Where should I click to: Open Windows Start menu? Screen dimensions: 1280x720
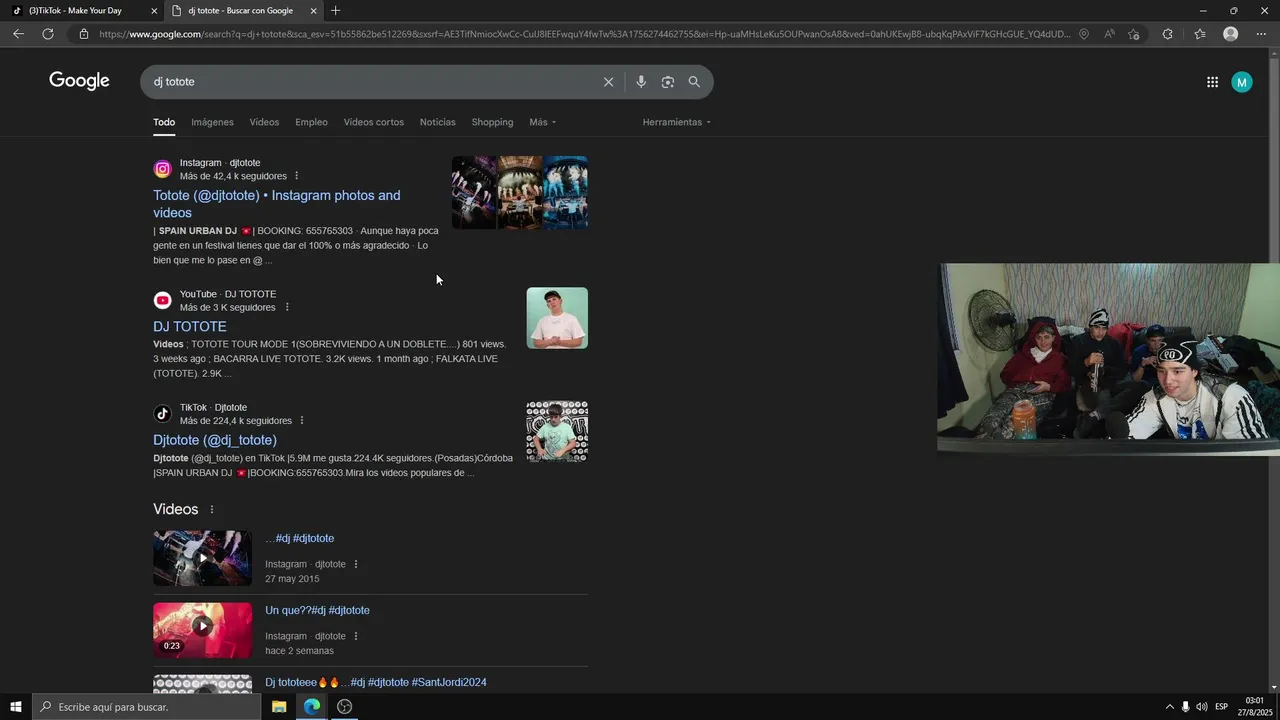click(16, 707)
